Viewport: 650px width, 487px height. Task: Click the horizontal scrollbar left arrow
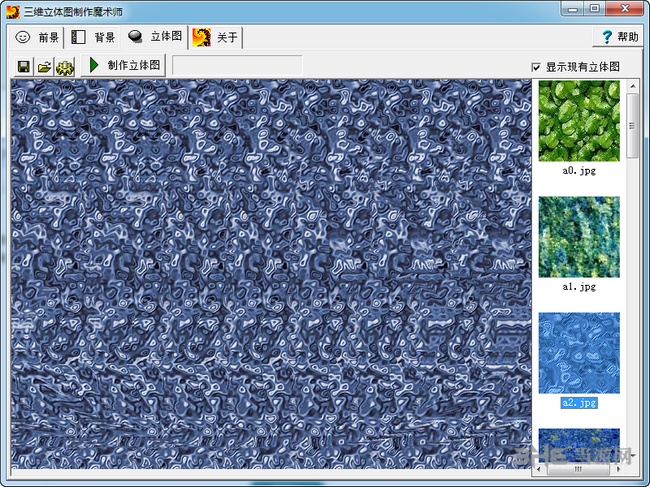(538, 470)
